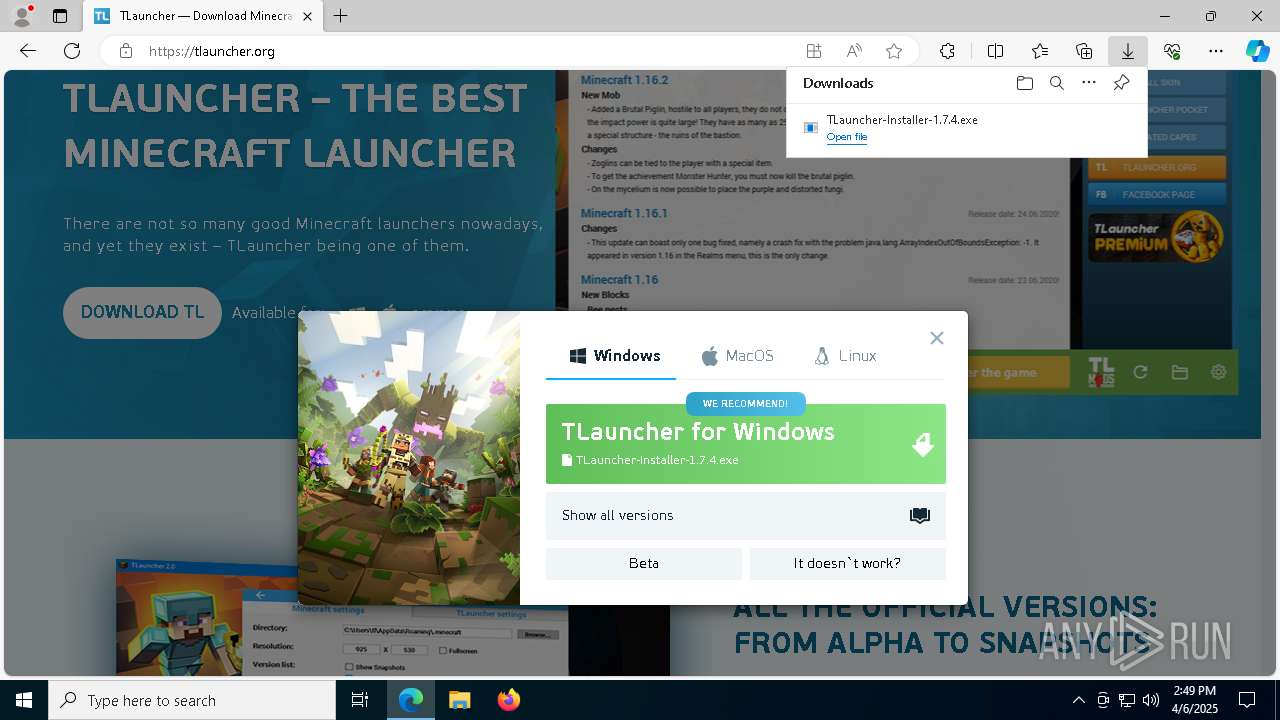This screenshot has height=720, width=1280.
Task: Click the address bar URL
Action: click(212, 51)
